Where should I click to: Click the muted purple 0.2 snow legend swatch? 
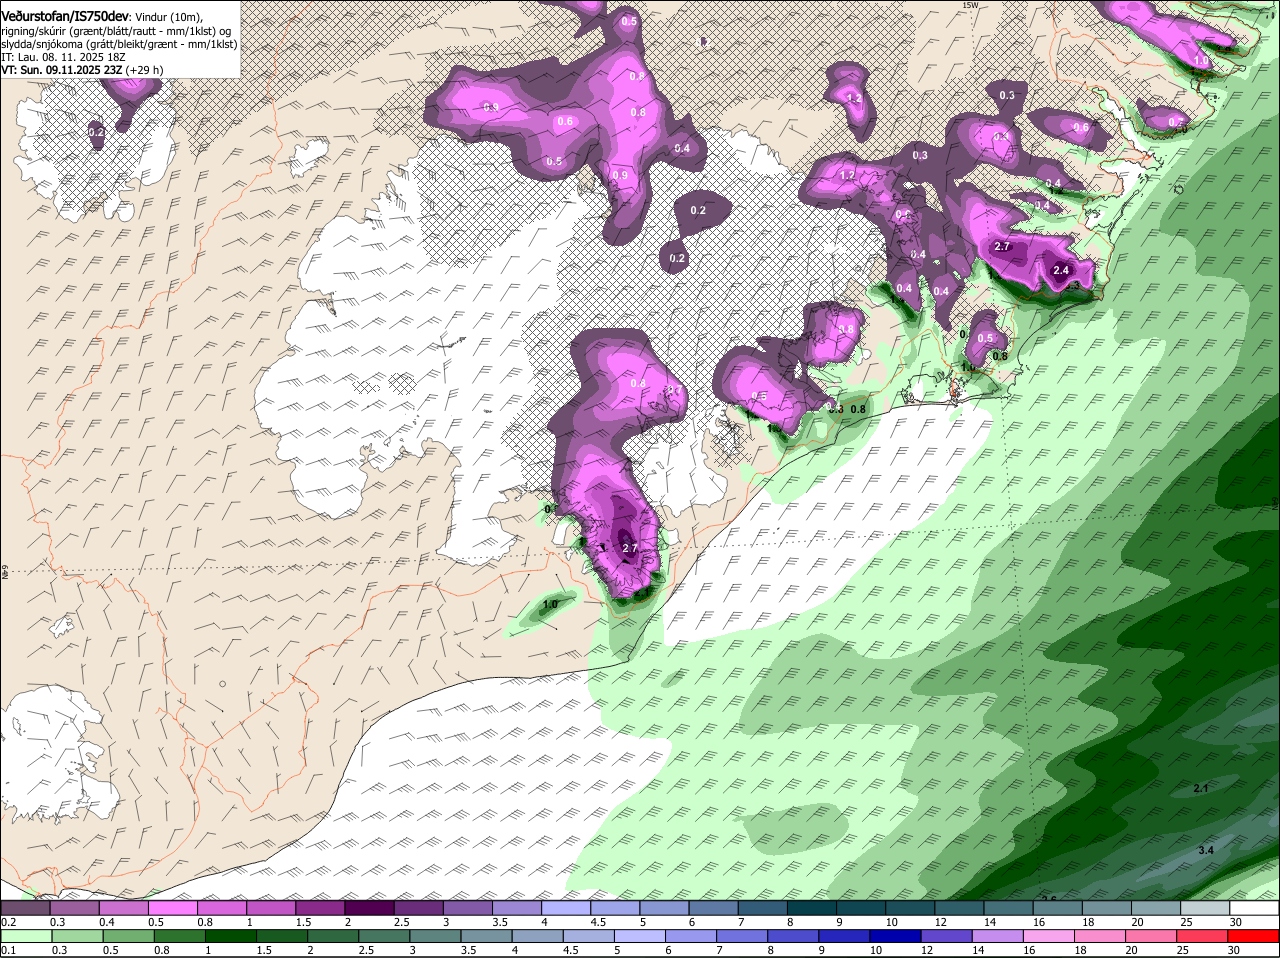point(25,908)
